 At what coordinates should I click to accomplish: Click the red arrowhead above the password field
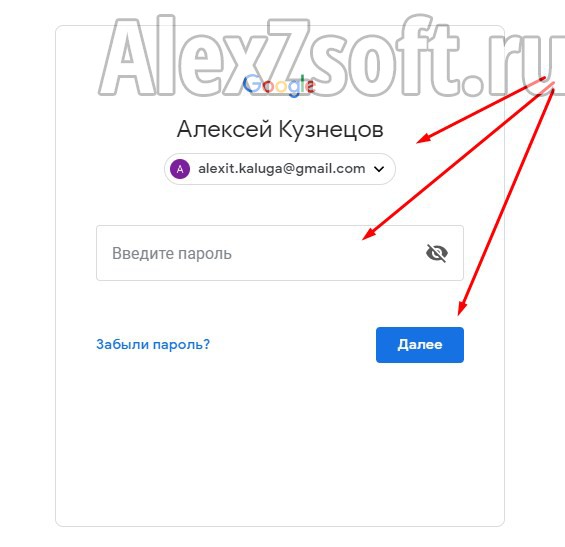click(x=368, y=234)
